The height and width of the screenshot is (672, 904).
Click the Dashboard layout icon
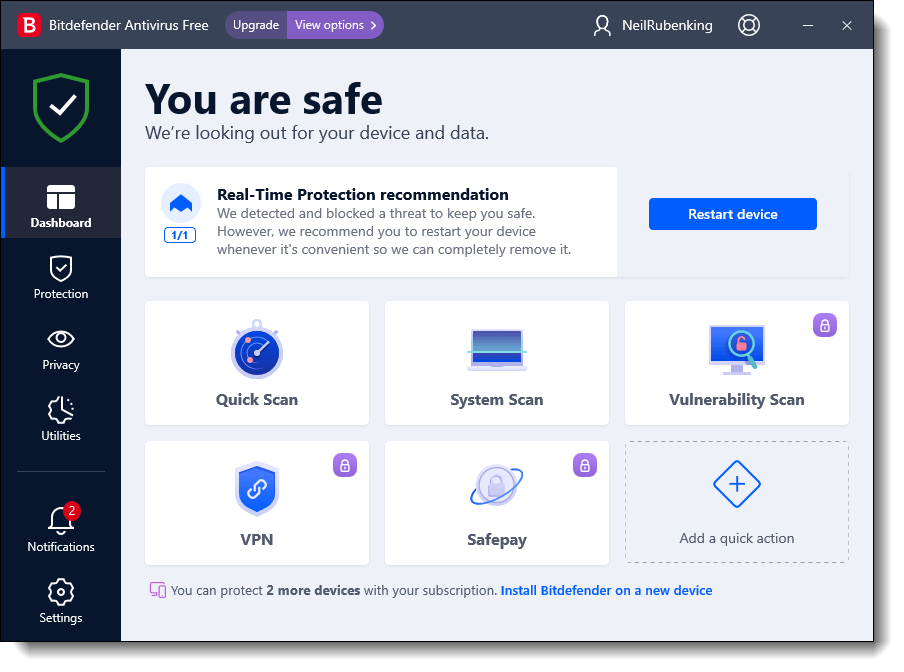61,197
